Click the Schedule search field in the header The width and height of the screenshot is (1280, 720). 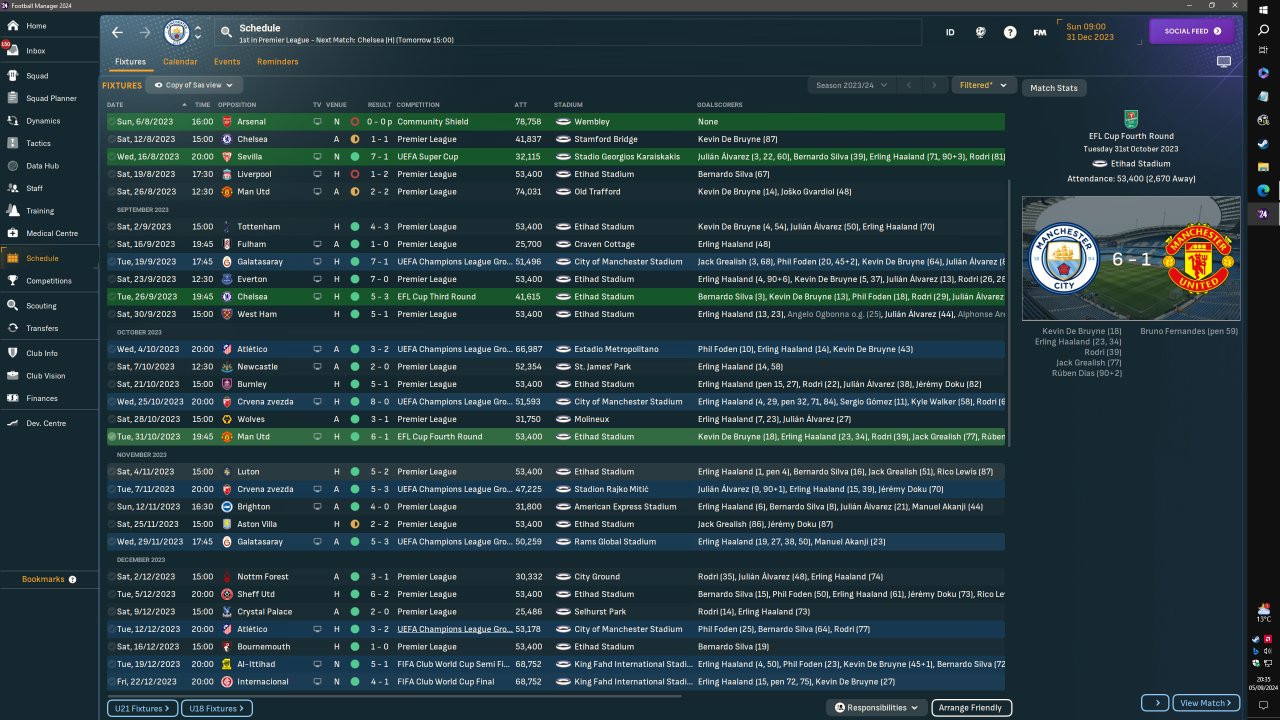[x=567, y=32]
